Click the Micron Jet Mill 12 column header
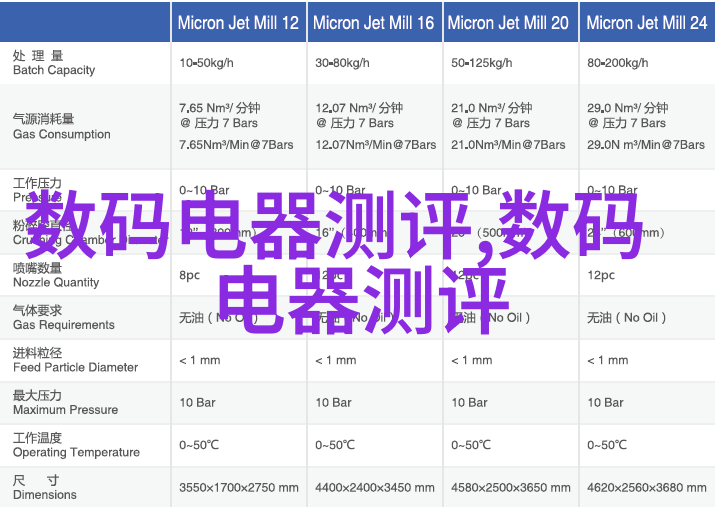 point(238,23)
